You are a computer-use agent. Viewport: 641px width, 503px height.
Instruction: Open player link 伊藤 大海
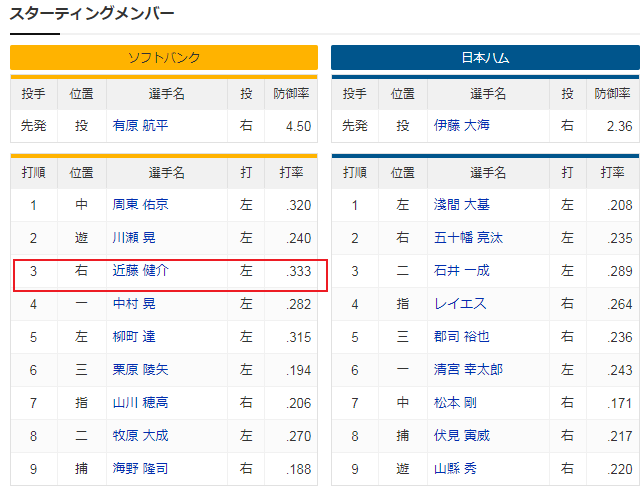[462, 125]
